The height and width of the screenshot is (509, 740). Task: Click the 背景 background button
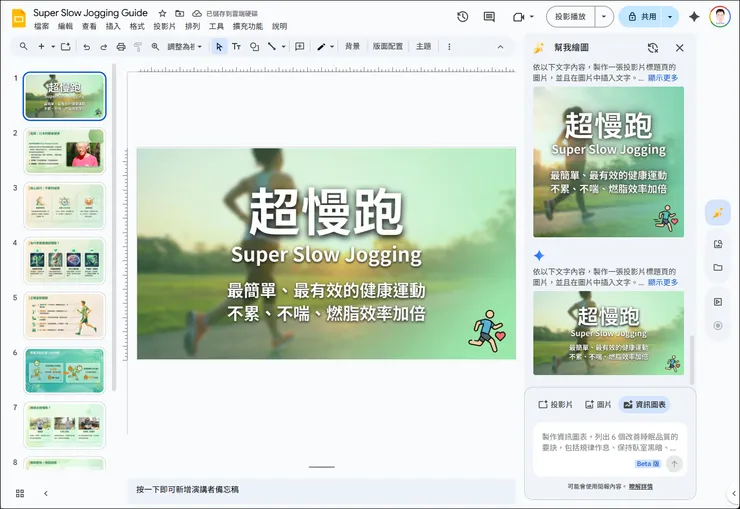coord(352,46)
